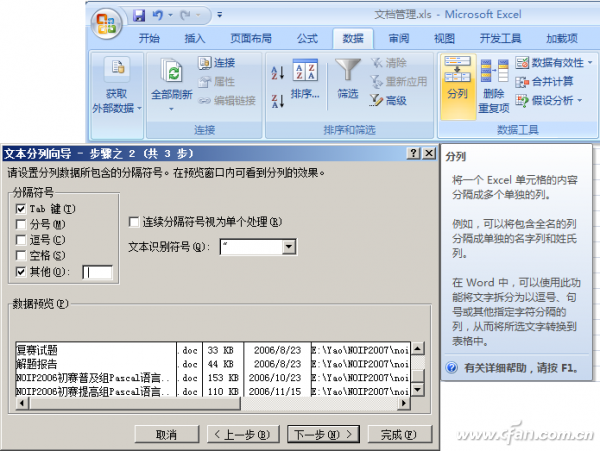This screenshot has height=451, width=600.
Task: Open the 排序 sort dialog icon
Action: click(x=305, y=70)
